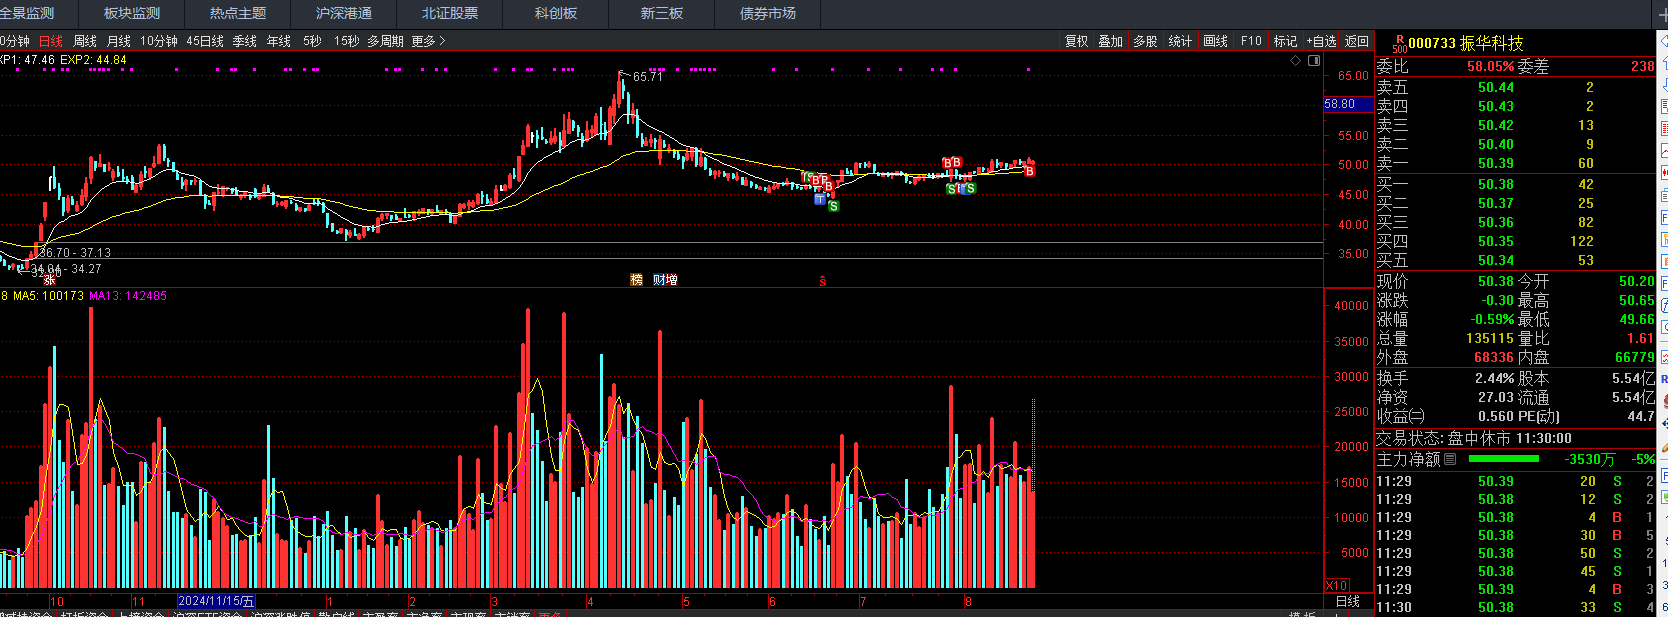This screenshot has width=1668, height=617.
Task: Switch to 热点主题 tab
Action: pos(238,13)
